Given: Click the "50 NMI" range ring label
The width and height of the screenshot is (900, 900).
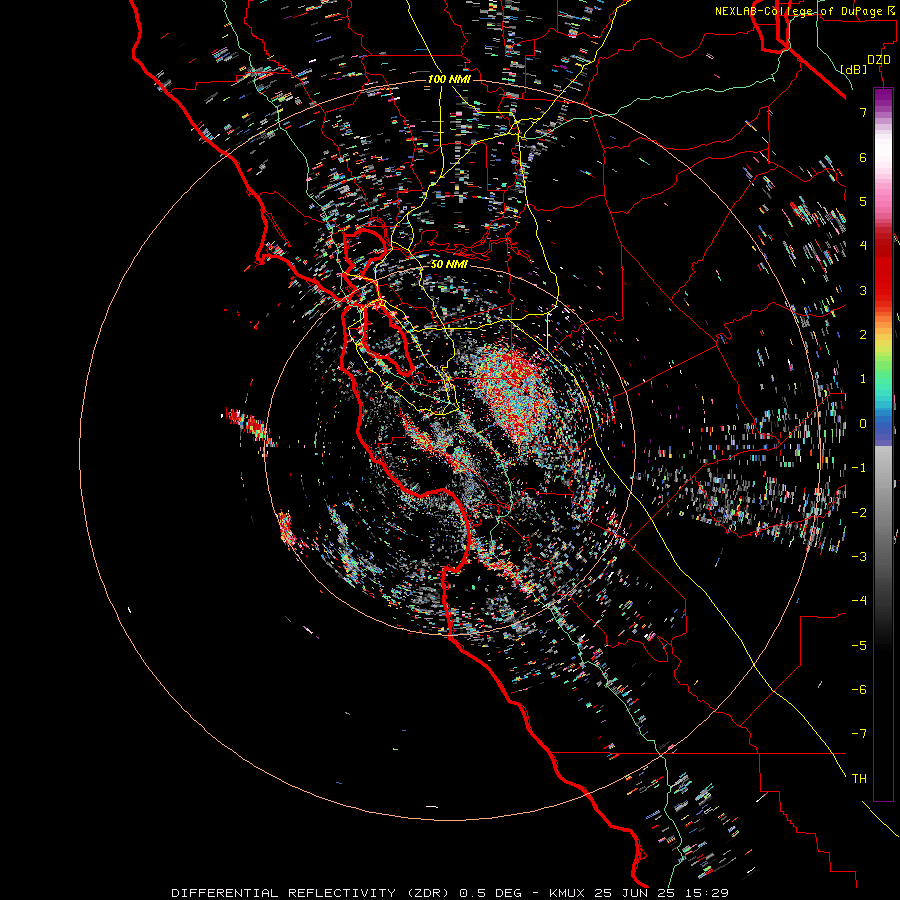Looking at the screenshot, I should point(449,264).
